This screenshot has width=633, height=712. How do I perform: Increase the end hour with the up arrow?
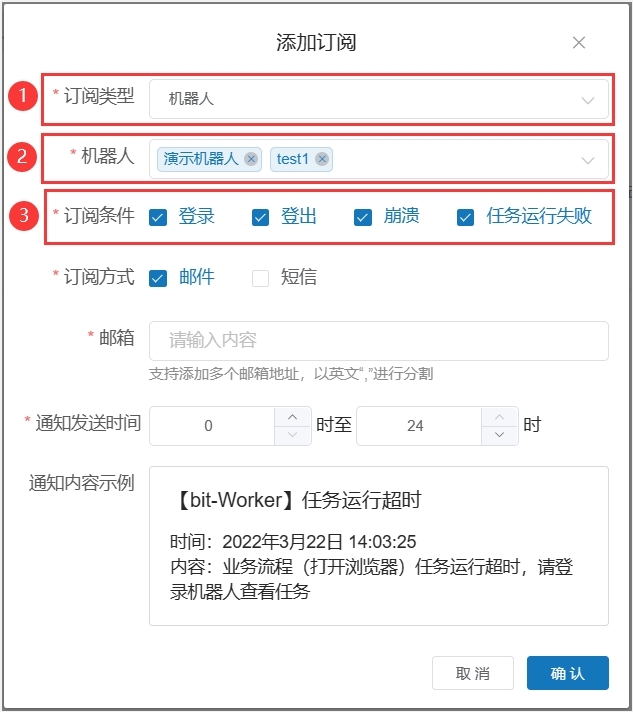click(499, 416)
